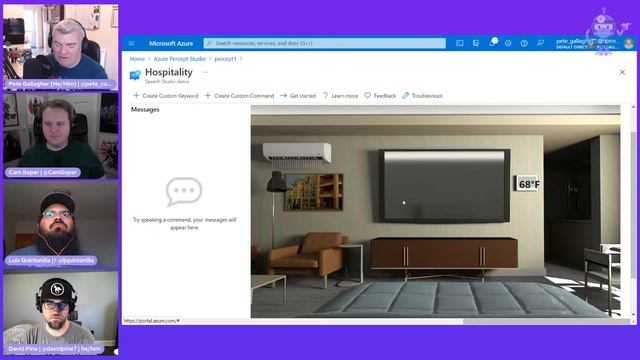Go to Home breadcrumb
This screenshot has width=640, height=360.
pos(137,59)
